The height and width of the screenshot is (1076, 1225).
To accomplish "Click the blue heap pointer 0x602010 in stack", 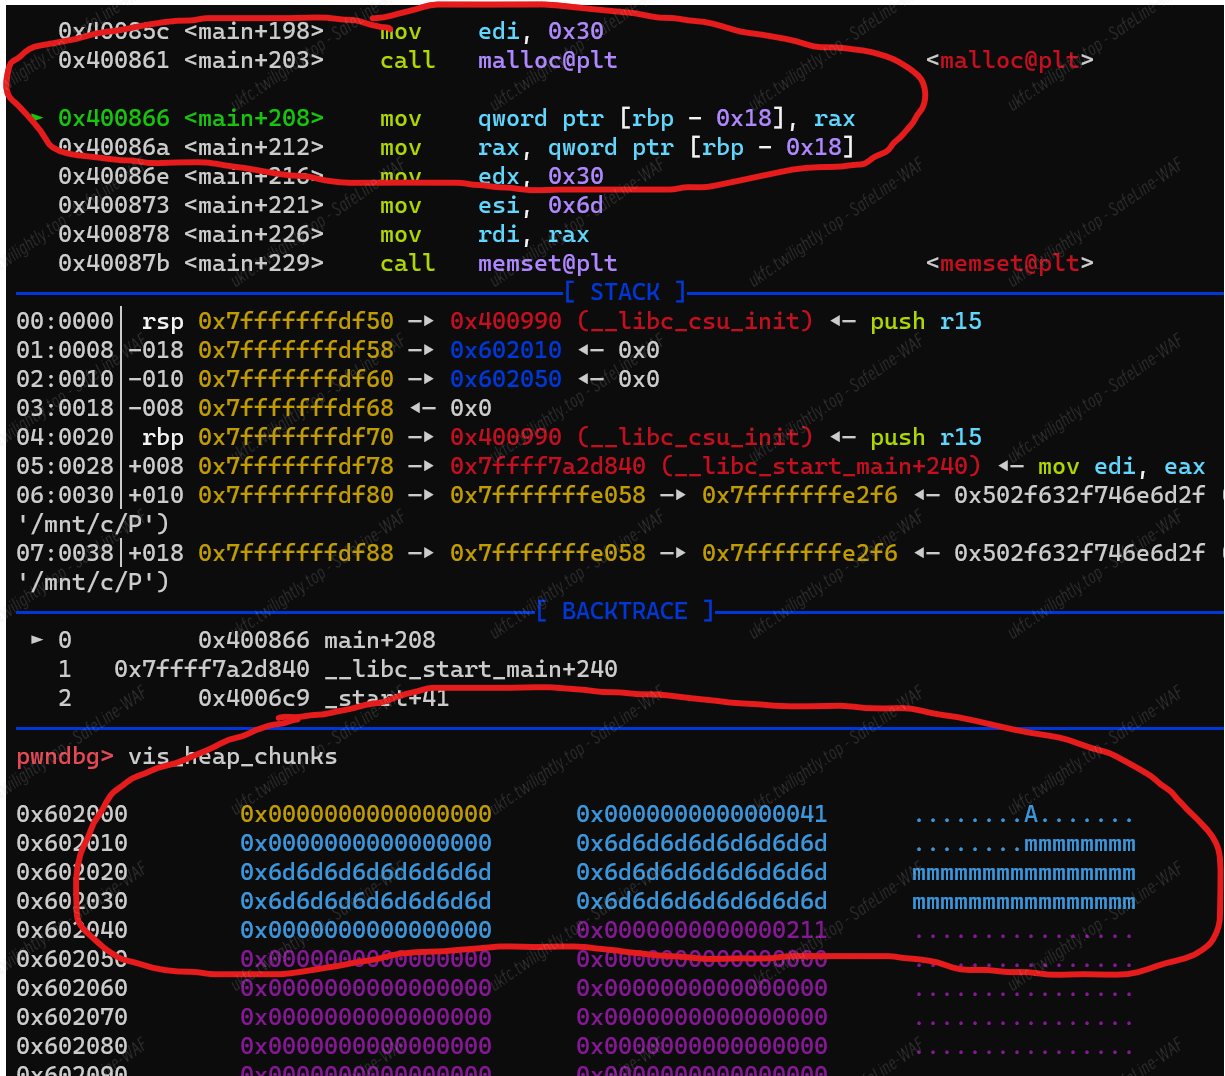I will 506,350.
